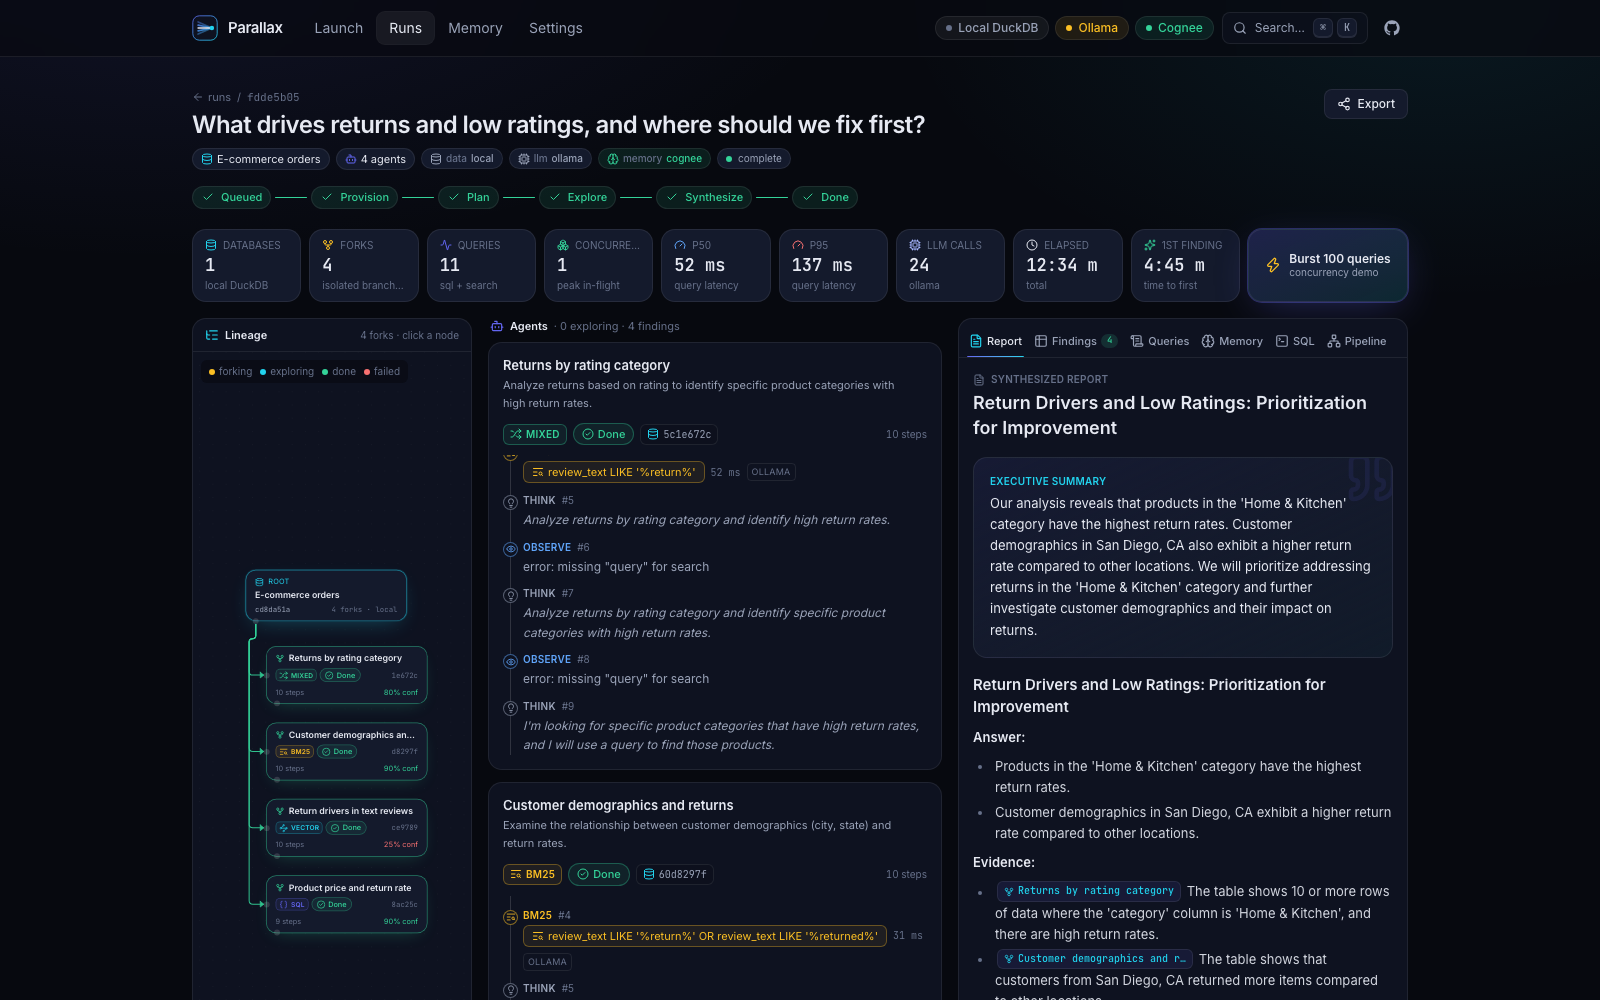Open the Memory tab in report panel
1600x1000 pixels.
tap(1232, 341)
